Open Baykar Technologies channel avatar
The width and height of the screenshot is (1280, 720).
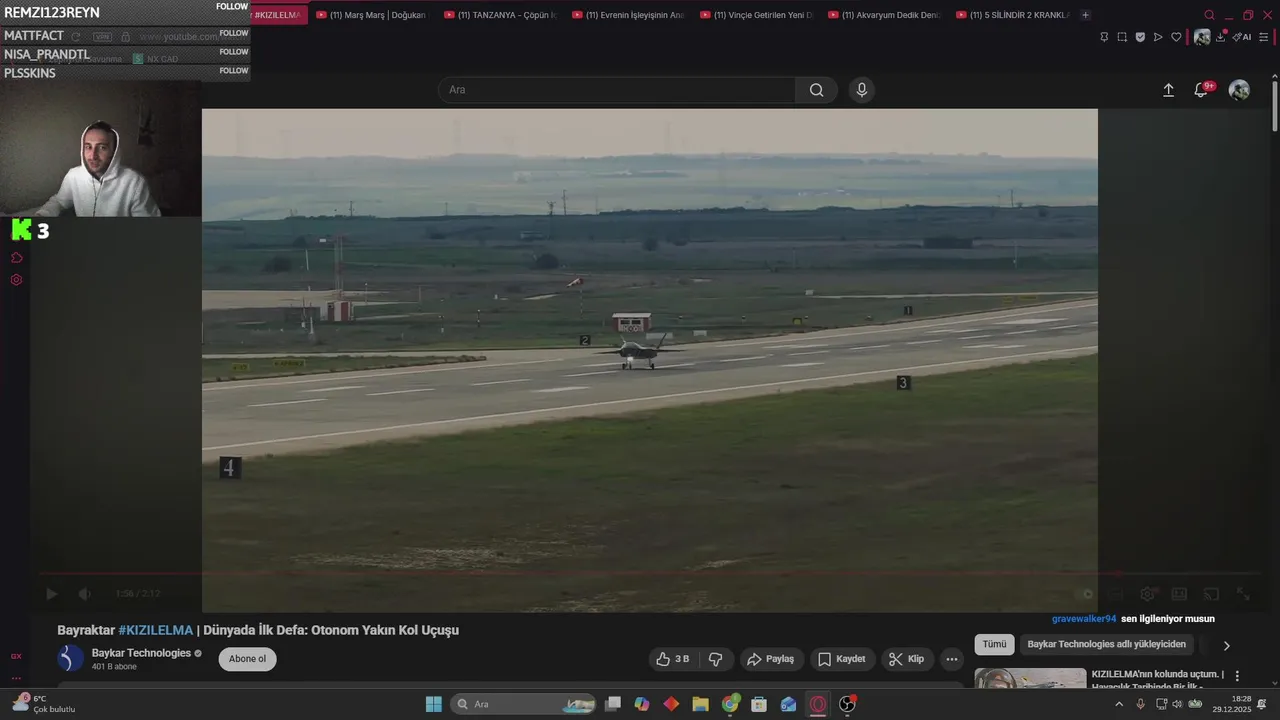click(x=71, y=658)
